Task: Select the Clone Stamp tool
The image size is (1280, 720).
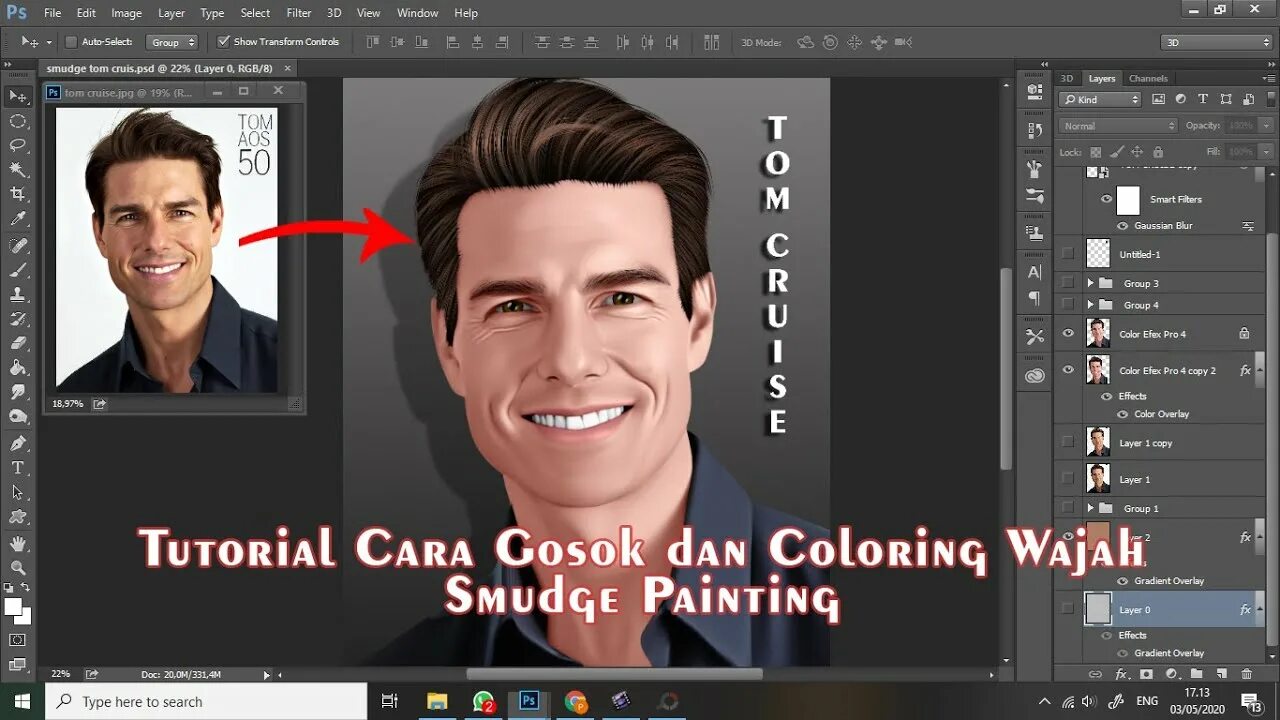Action: [18, 295]
